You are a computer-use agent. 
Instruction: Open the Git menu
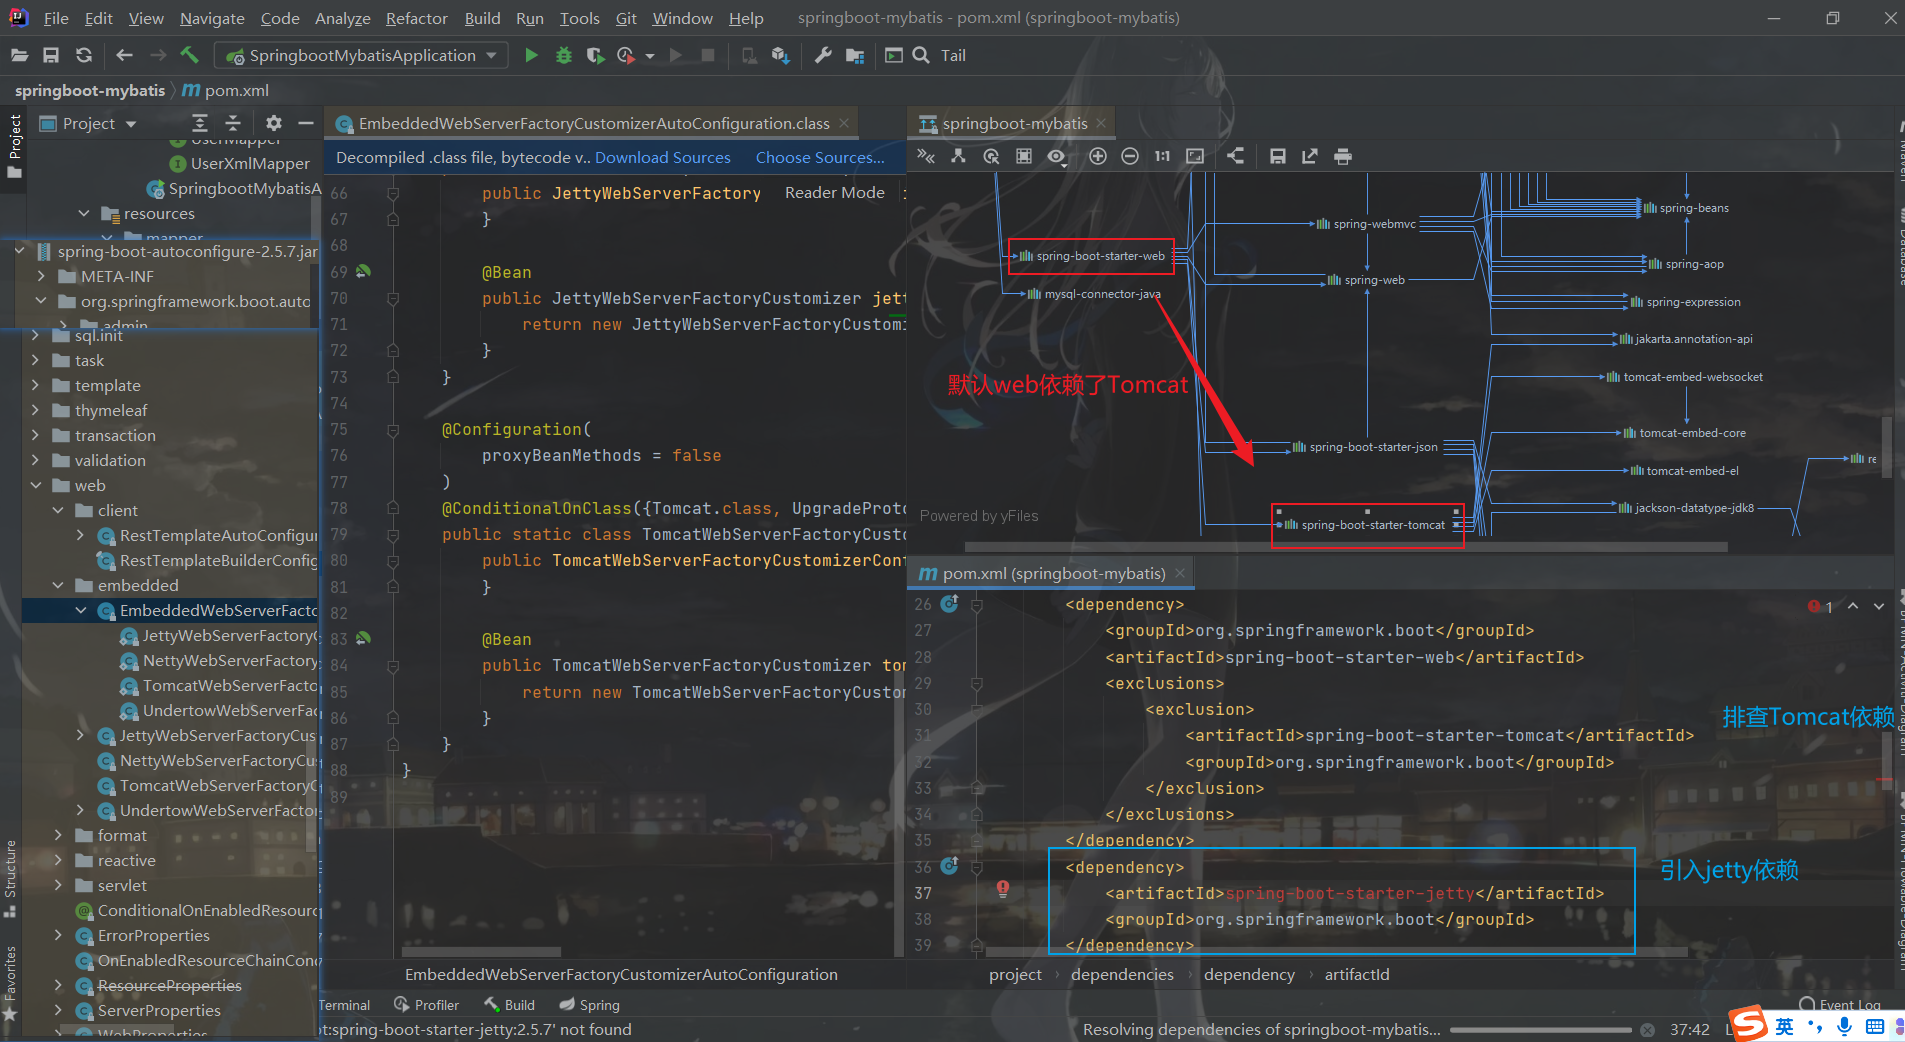click(x=626, y=18)
